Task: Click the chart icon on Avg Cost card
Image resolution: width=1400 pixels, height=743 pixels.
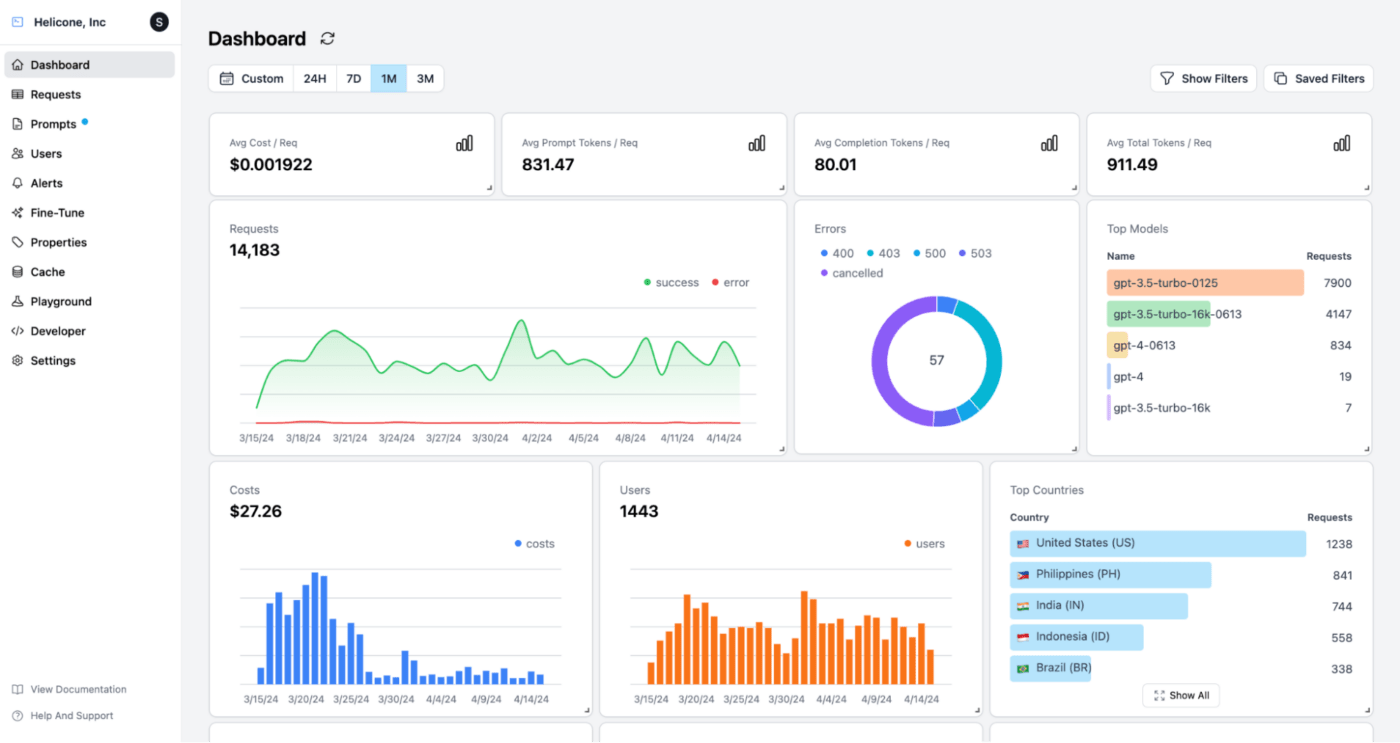Action: 464,144
